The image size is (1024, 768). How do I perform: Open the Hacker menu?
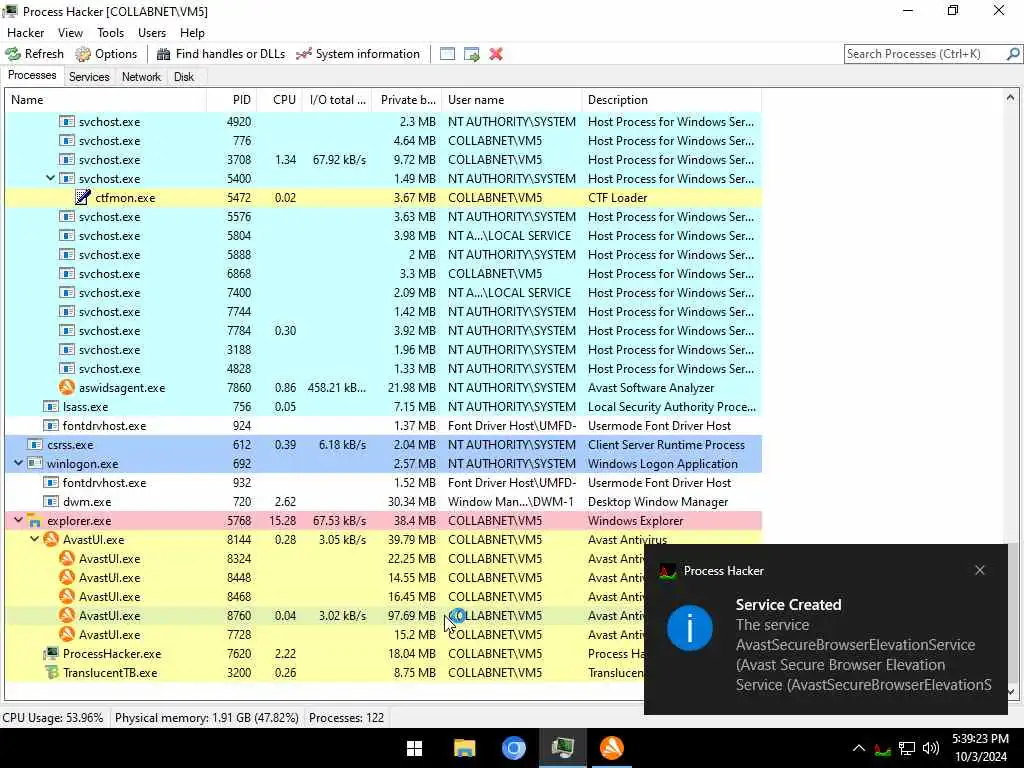tap(25, 33)
